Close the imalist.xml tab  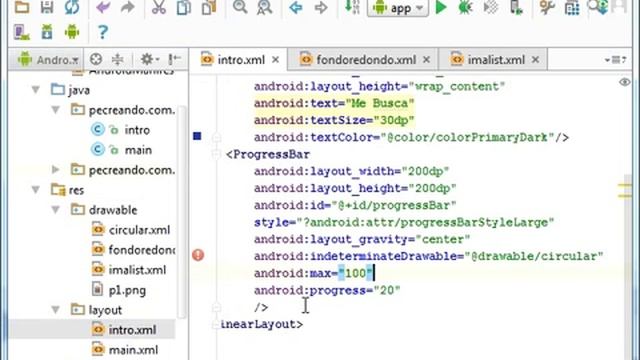(536, 60)
